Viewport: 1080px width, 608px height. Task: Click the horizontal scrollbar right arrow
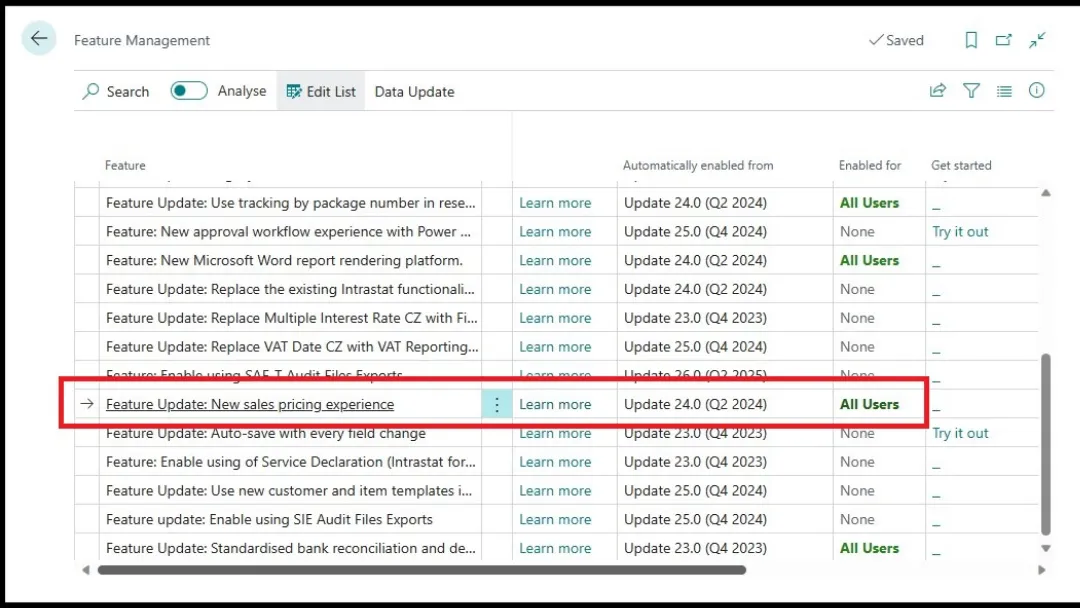(x=1041, y=570)
